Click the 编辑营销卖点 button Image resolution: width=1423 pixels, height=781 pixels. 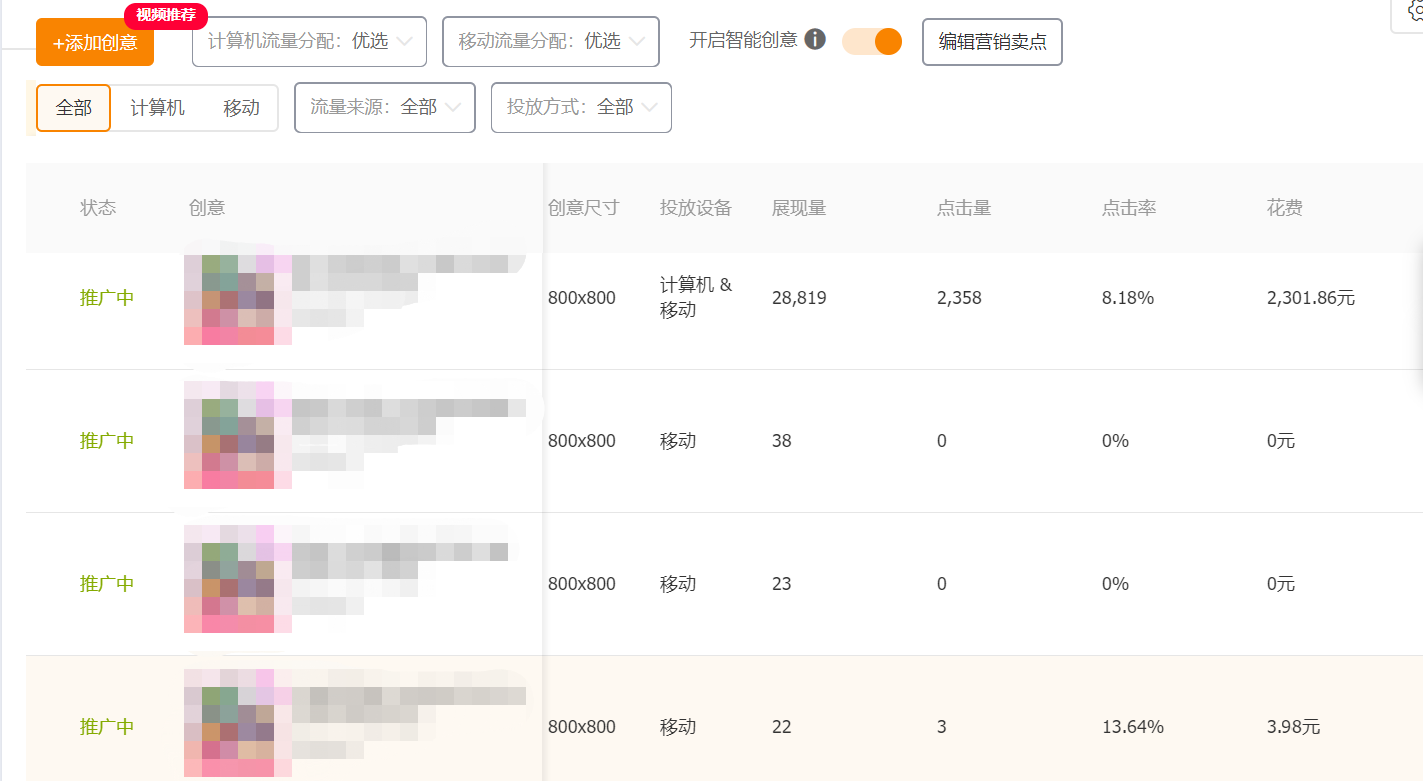pyautogui.click(x=991, y=42)
